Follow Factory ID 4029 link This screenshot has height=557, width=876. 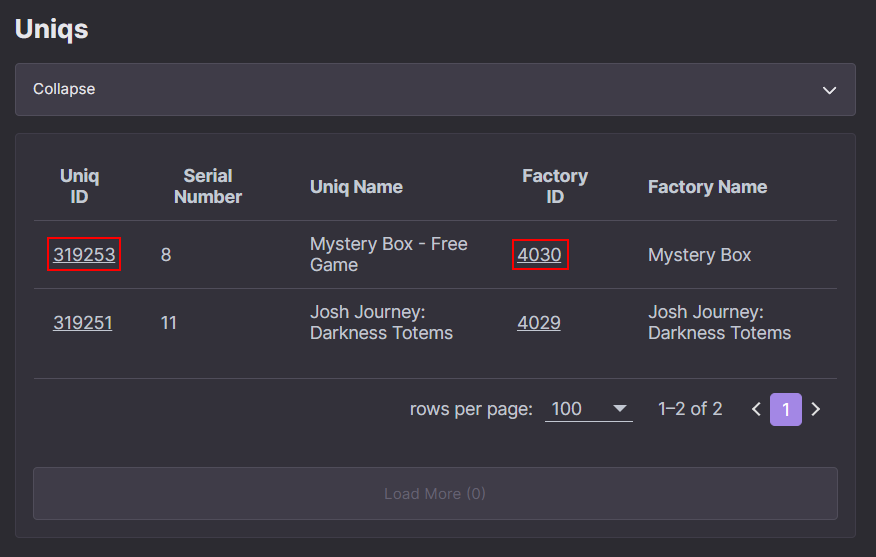(539, 323)
